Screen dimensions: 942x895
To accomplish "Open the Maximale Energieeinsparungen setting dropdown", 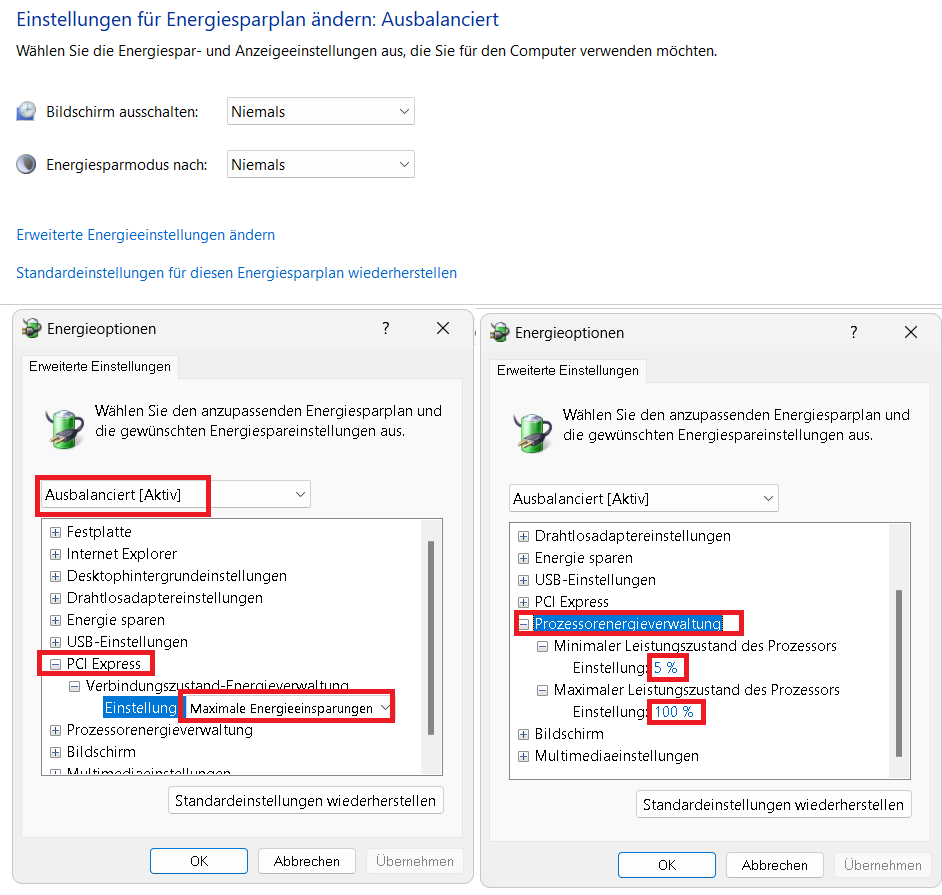I will point(288,708).
